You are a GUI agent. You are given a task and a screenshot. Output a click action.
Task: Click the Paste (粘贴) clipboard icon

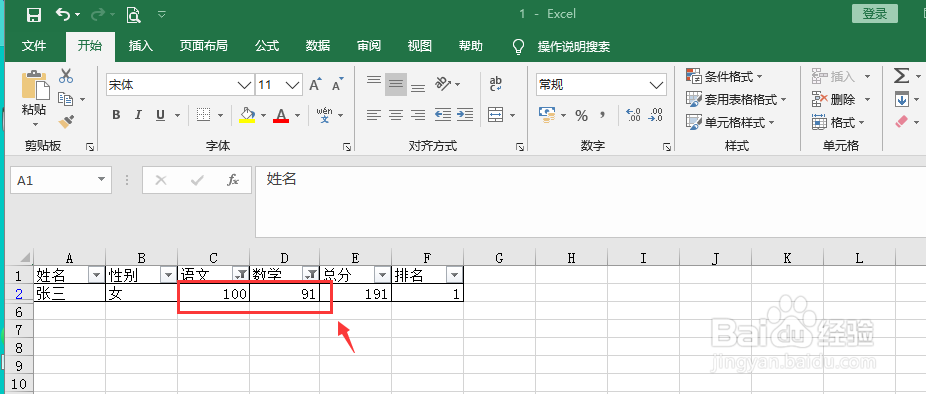[x=35, y=86]
